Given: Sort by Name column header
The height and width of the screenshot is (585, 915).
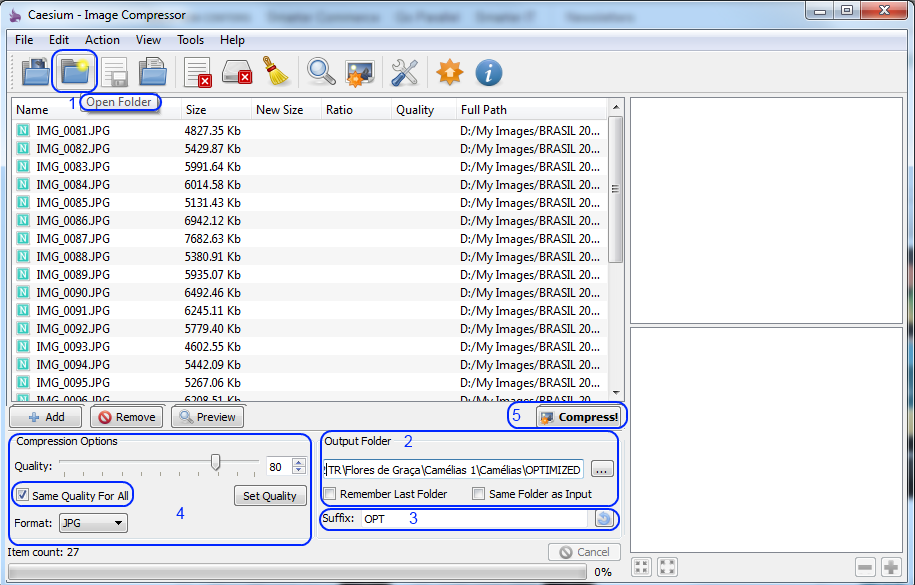Looking at the screenshot, I should (x=96, y=110).
